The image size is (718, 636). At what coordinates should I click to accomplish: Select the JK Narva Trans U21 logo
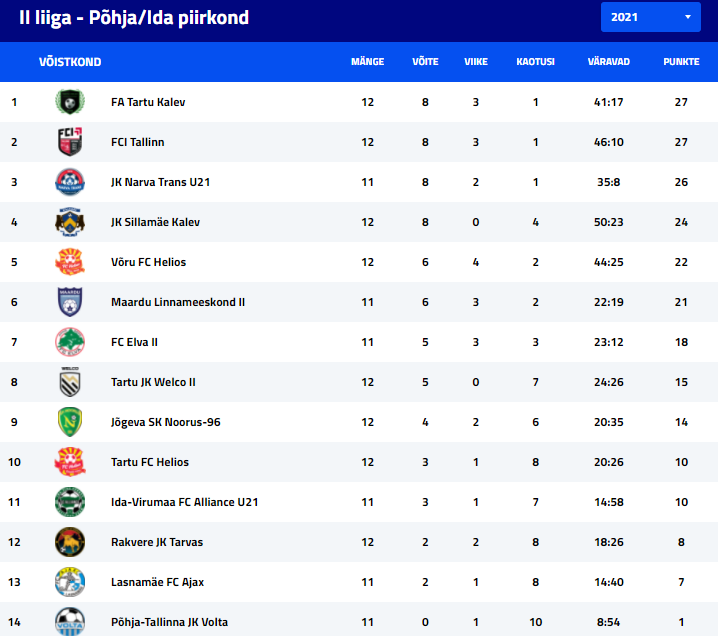click(70, 182)
